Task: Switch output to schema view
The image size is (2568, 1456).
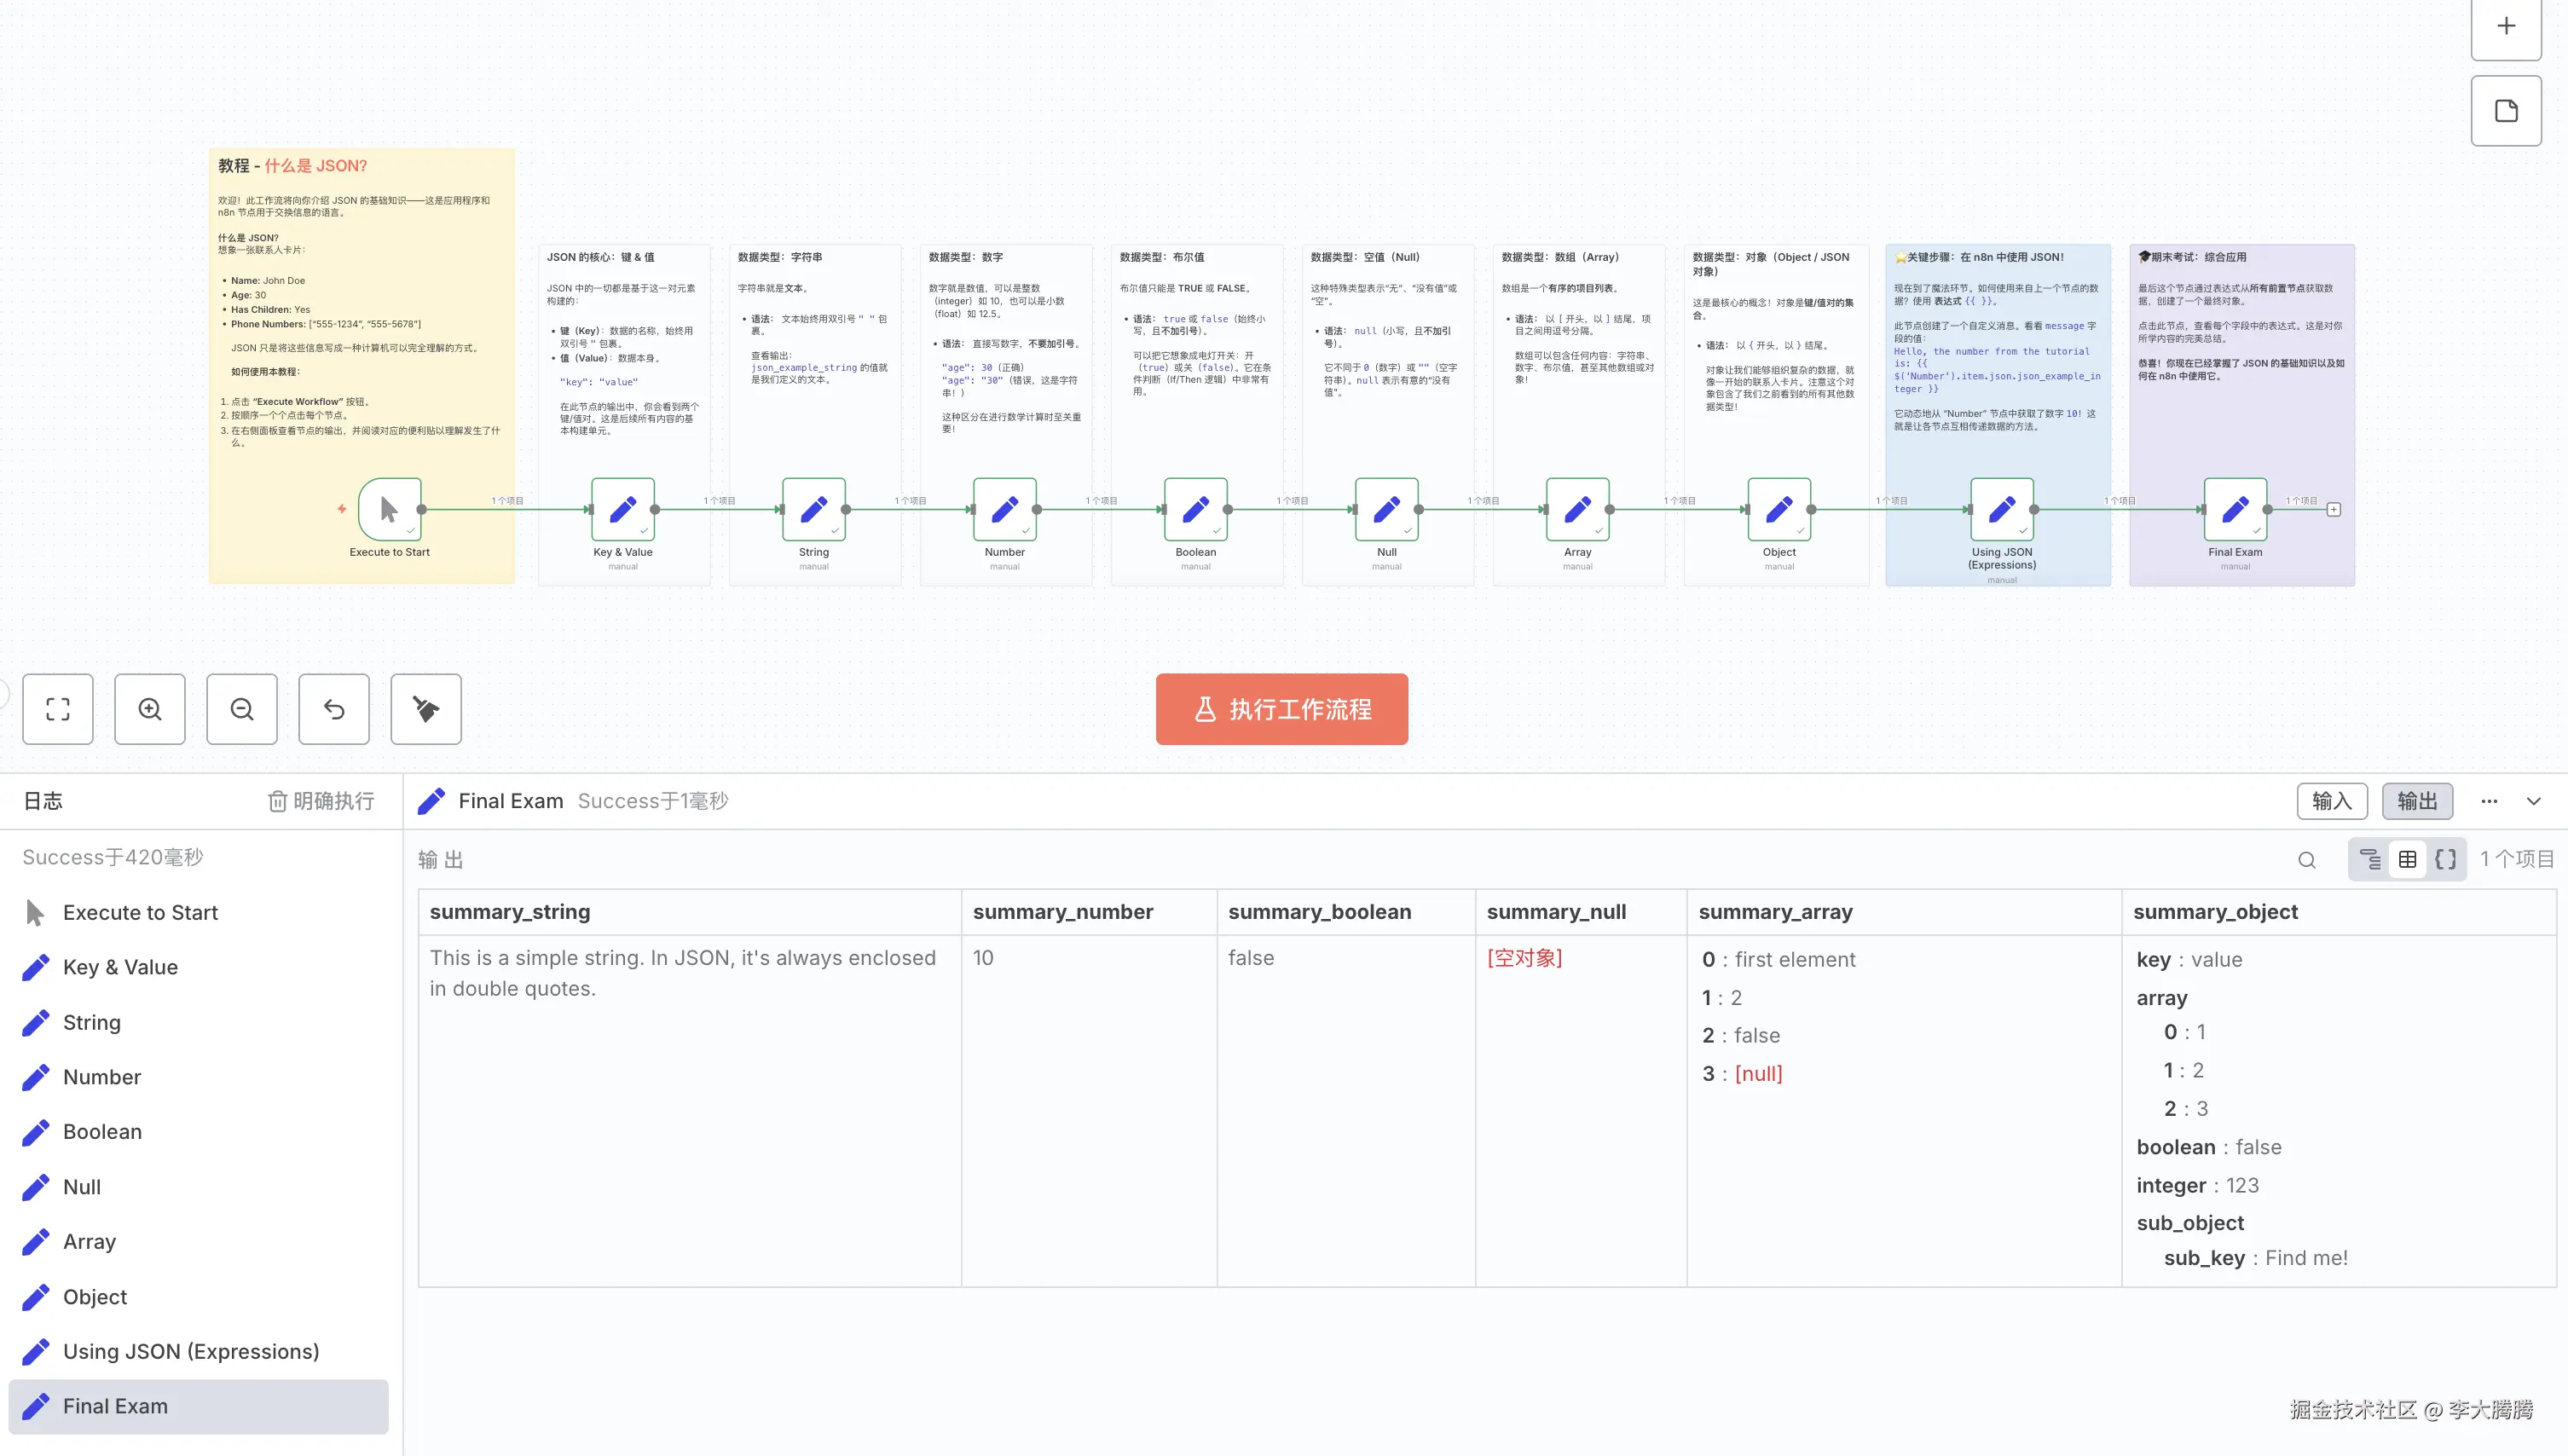Action: pos(2370,859)
